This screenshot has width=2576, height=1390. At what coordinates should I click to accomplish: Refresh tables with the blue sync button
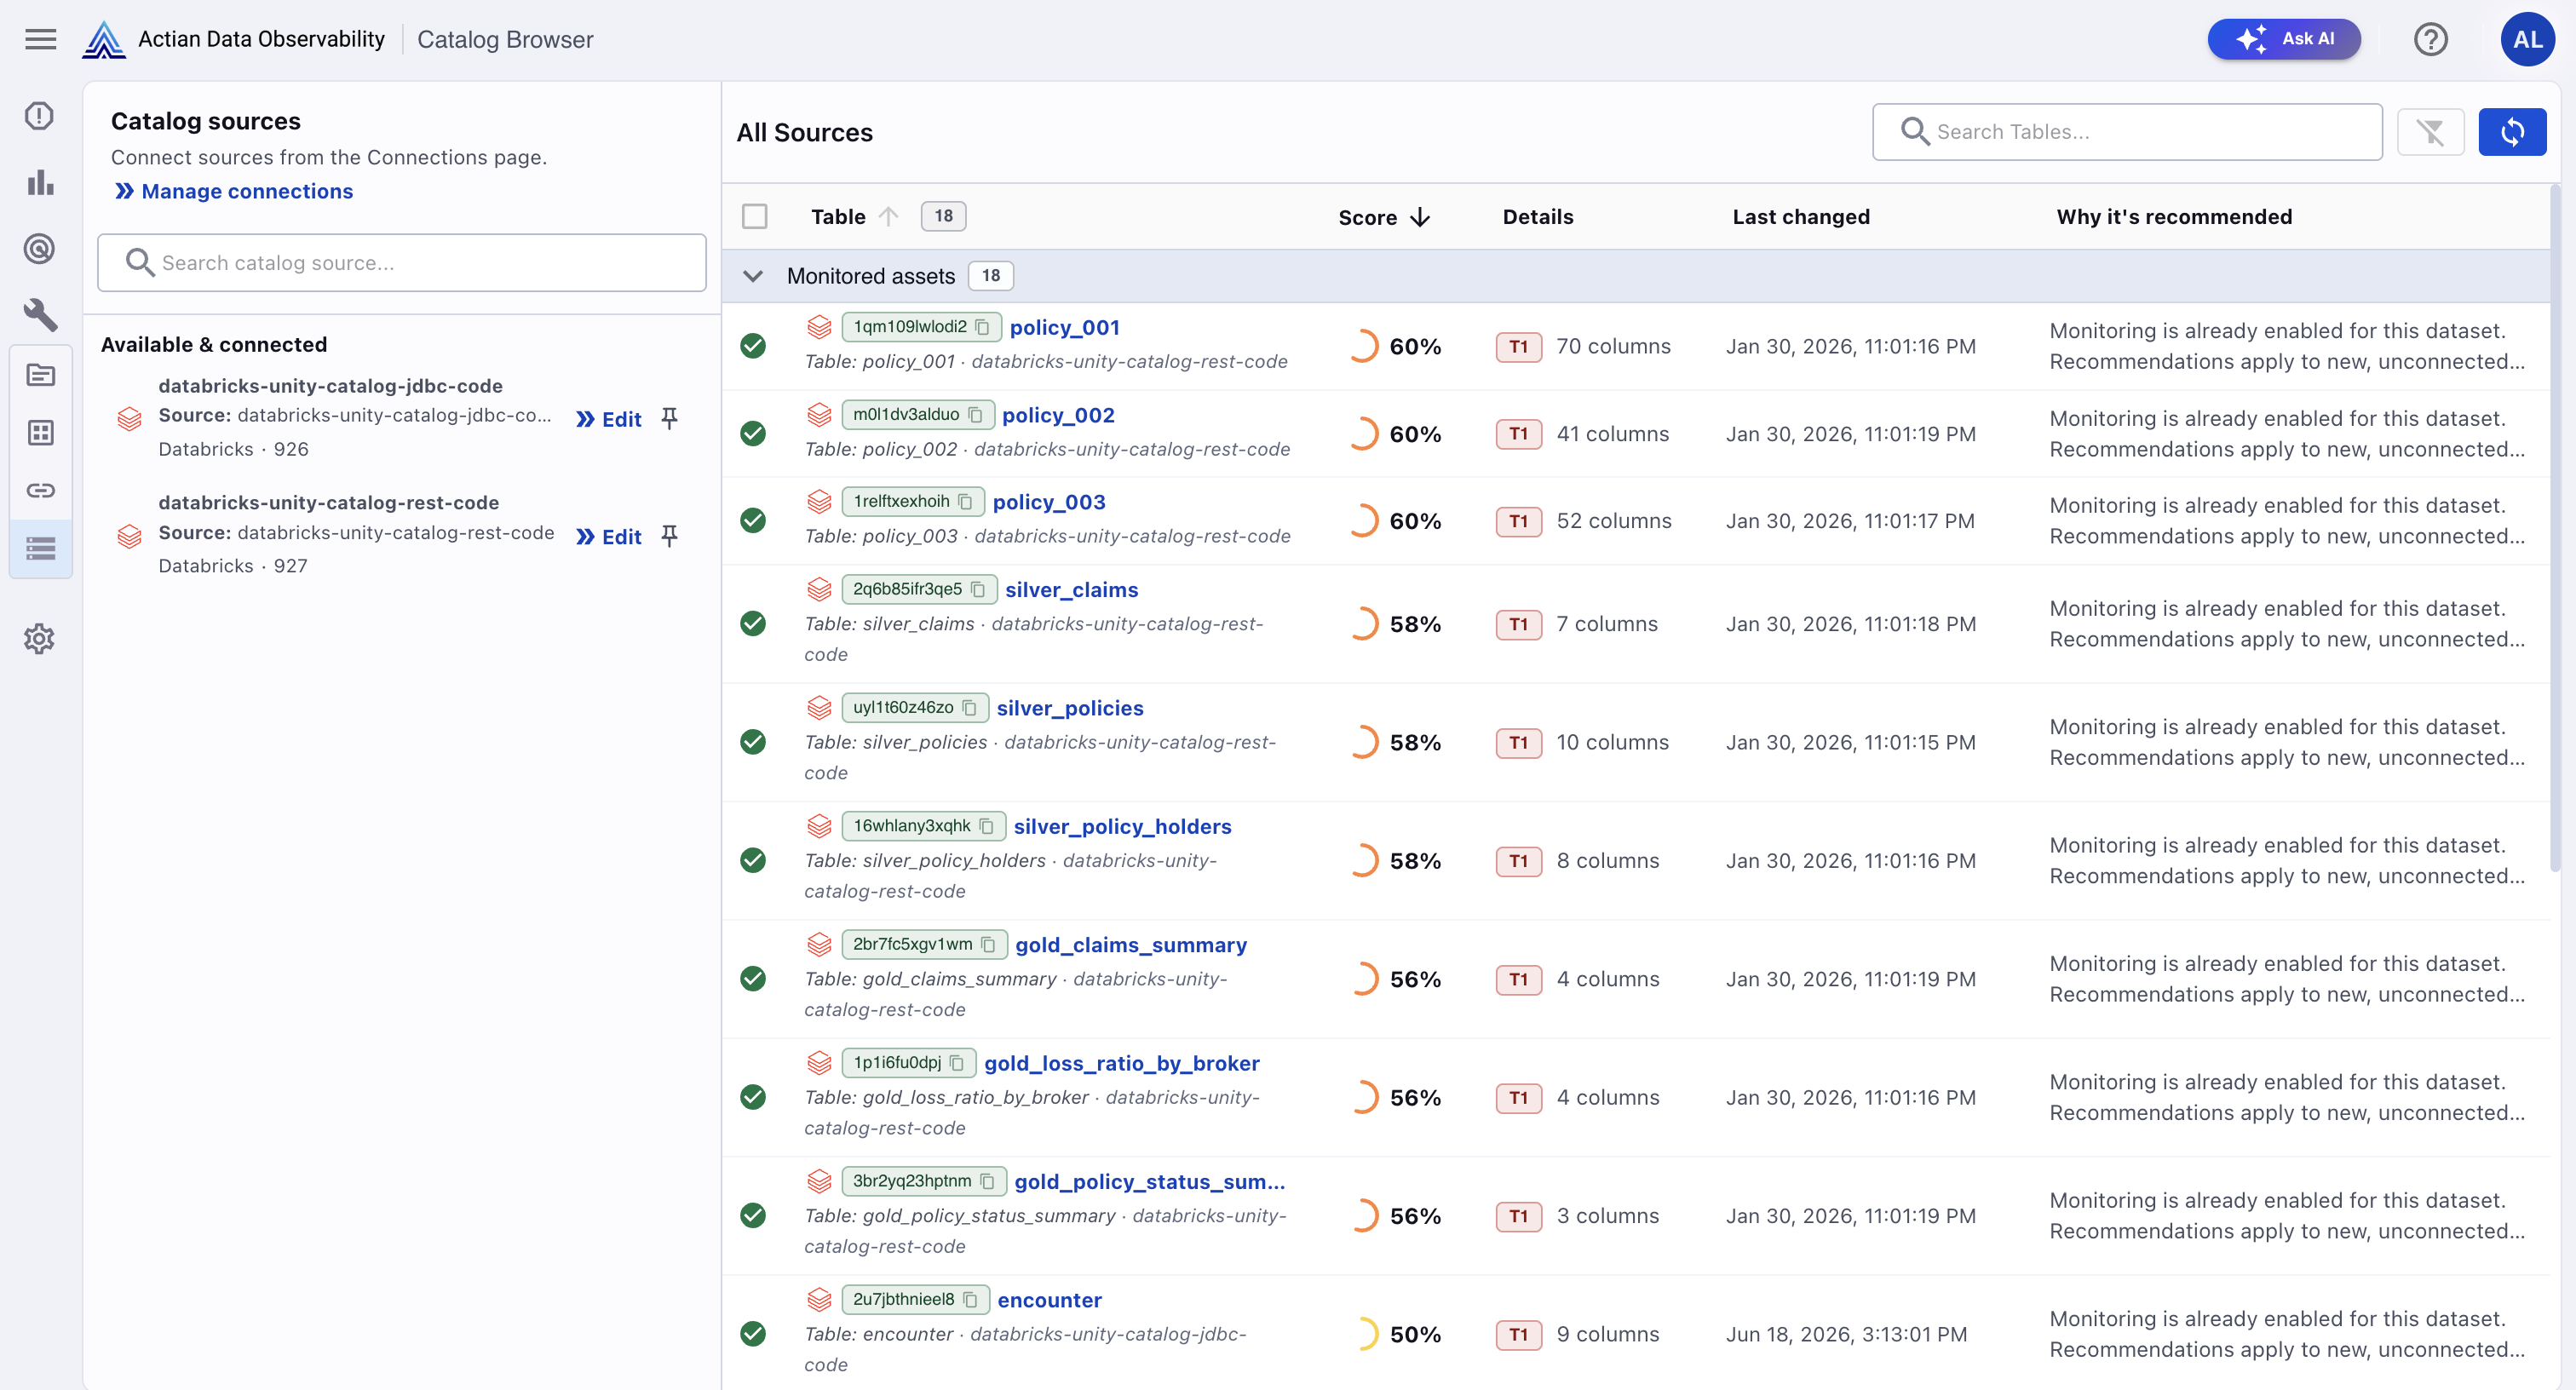click(x=2511, y=132)
